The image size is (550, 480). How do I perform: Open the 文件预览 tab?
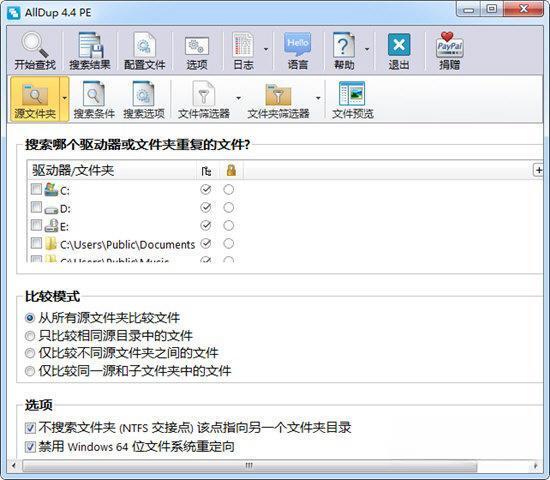352,99
